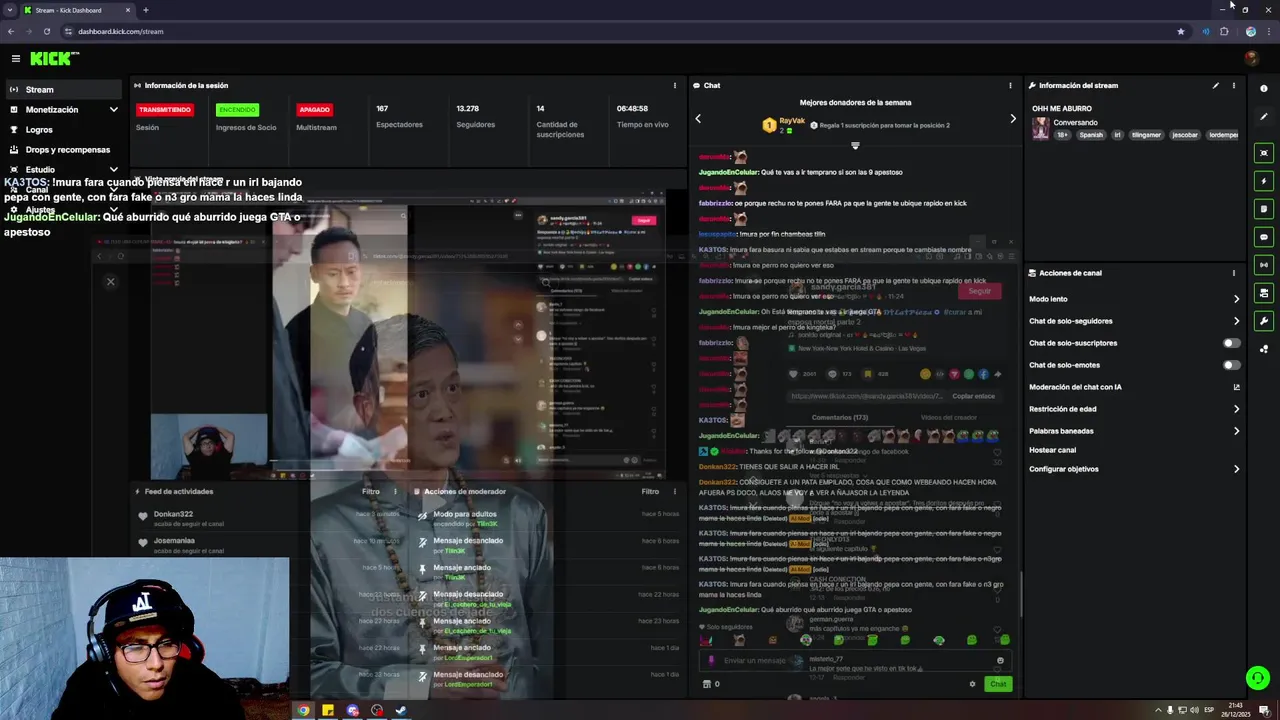Expand the Estudio sidebar section
The width and height of the screenshot is (1280, 720).
point(63,169)
